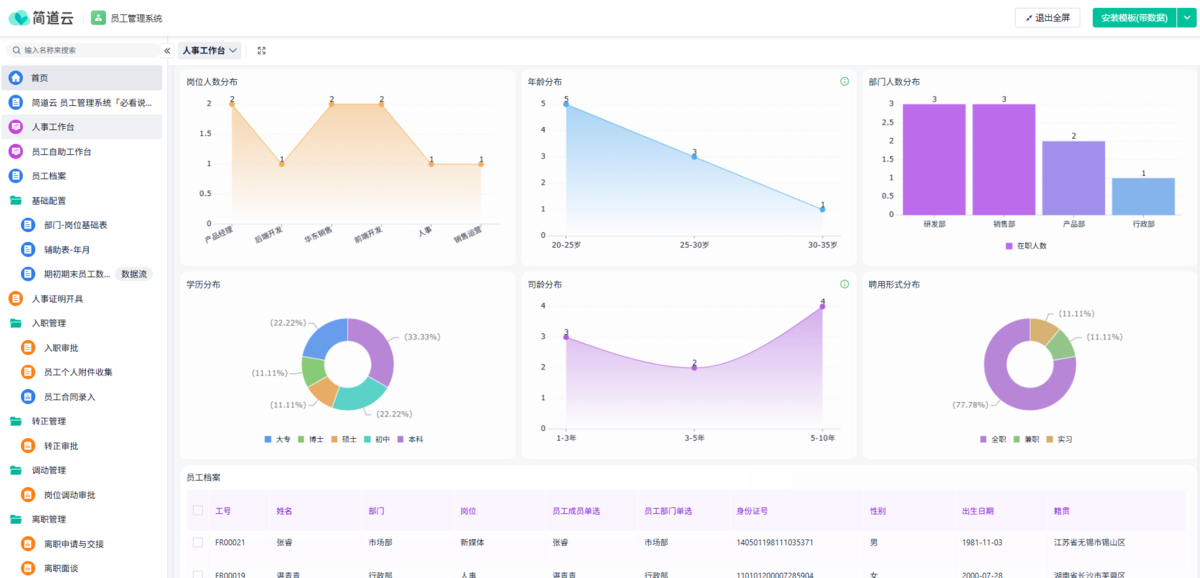
Task: Toggle the 大专 legend item in 学历分布
Action: (279, 439)
